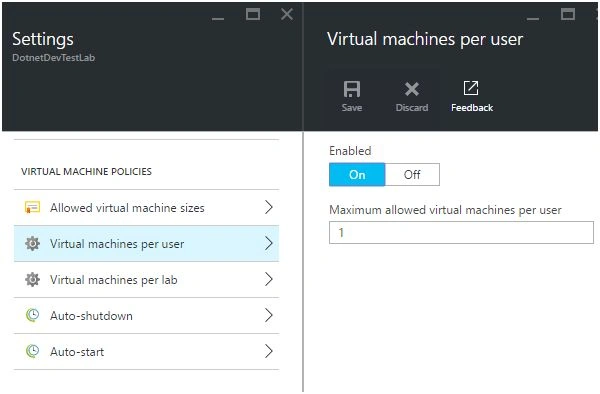600x394 pixels.
Task: Click the gear icon for Virtual machines per lab
Action: point(33,280)
